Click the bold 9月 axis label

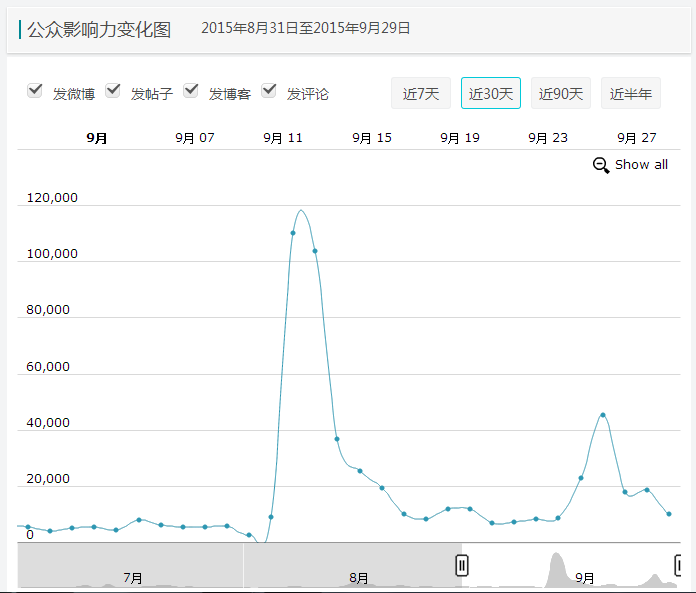pyautogui.click(x=97, y=138)
